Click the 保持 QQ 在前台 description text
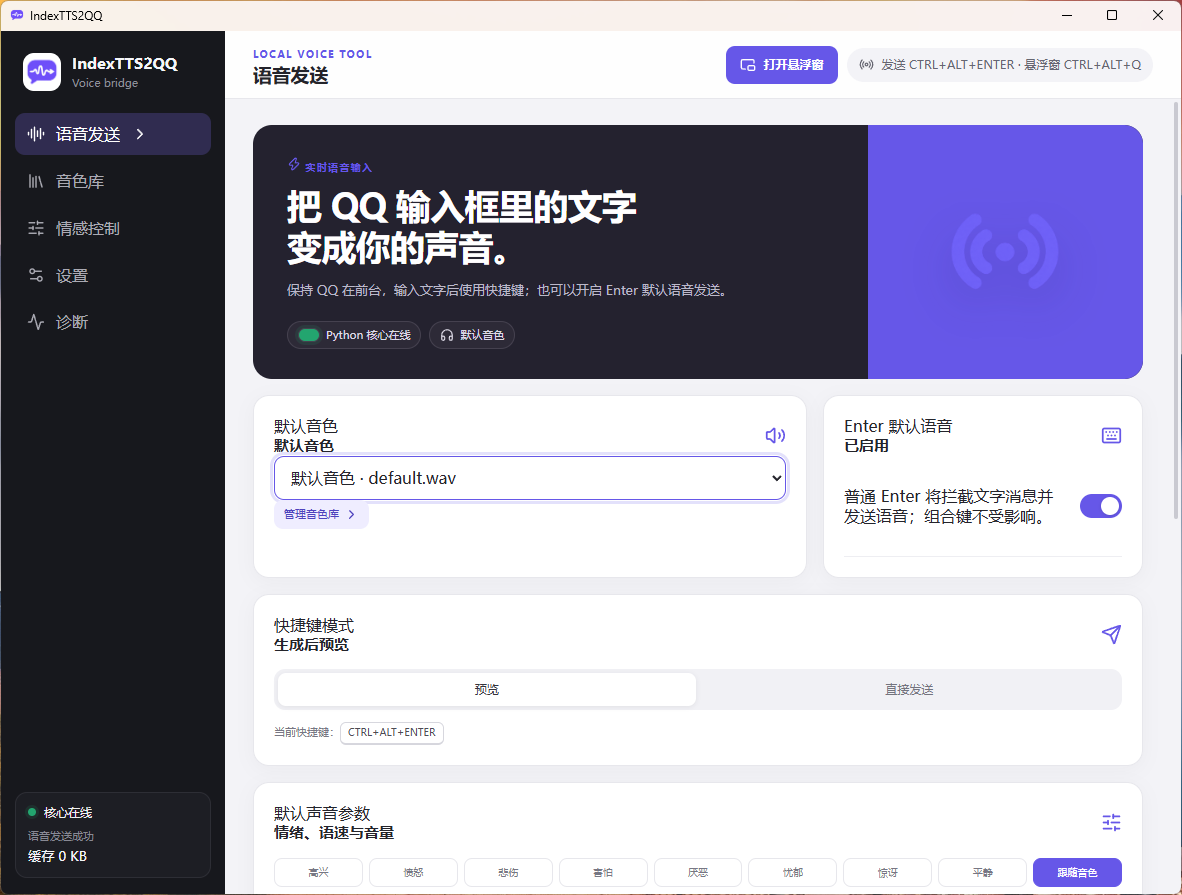This screenshot has width=1182, height=895. [508, 290]
